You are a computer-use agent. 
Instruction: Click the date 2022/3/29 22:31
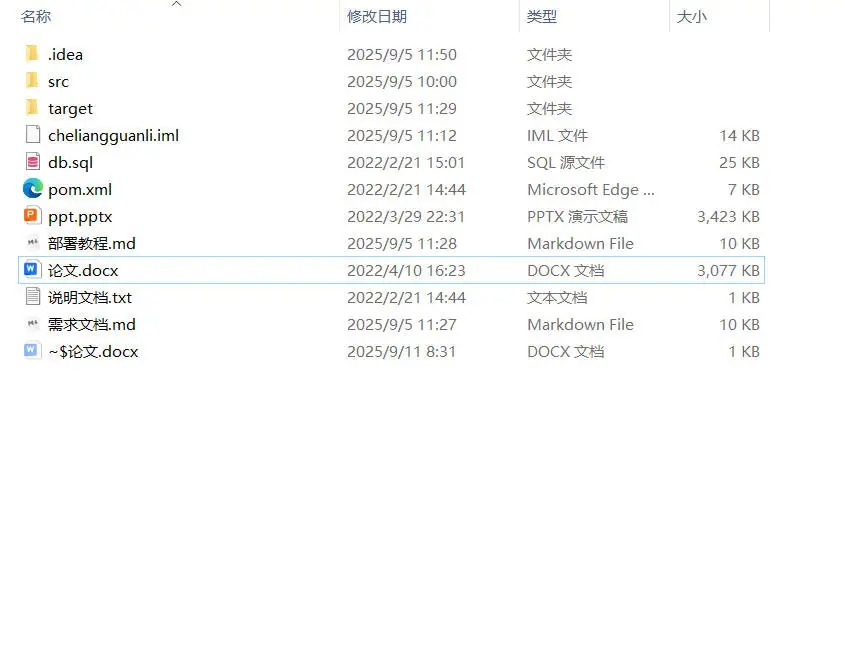(x=406, y=216)
